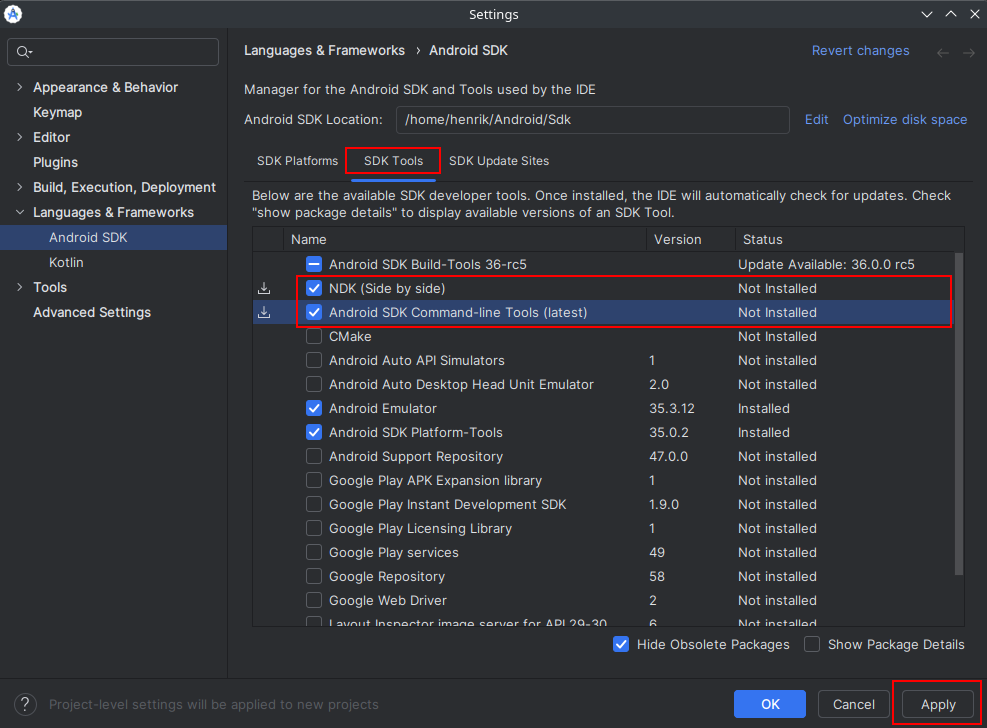Toggle Android SDK Build-Tools 36-rc5 checkbox
Screen dimensions: 987x728
(314, 264)
